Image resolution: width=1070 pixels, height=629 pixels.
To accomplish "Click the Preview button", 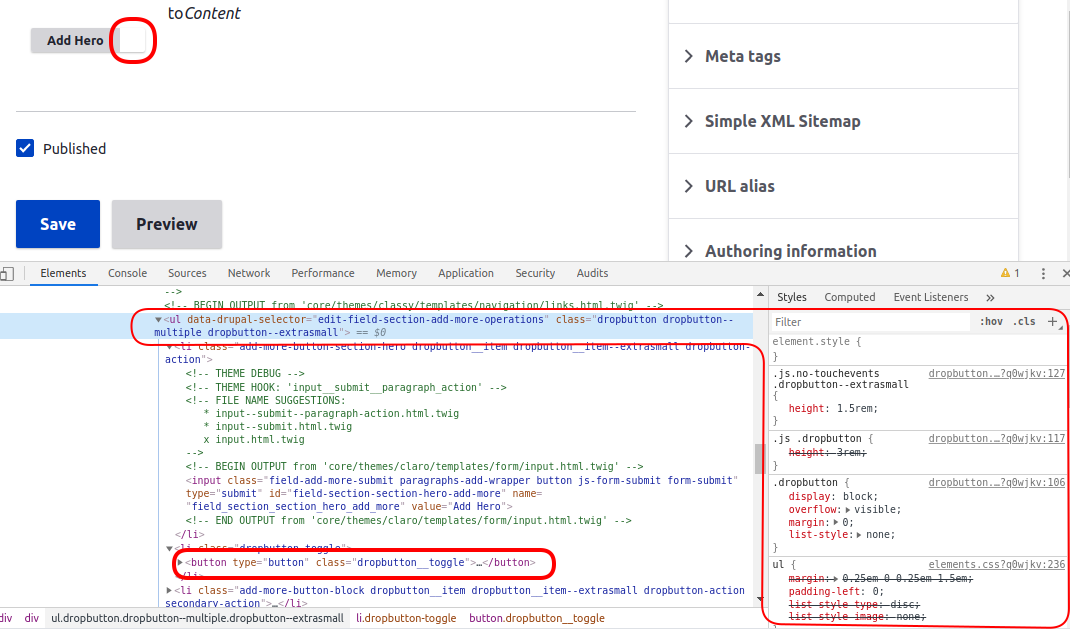I will point(166,224).
